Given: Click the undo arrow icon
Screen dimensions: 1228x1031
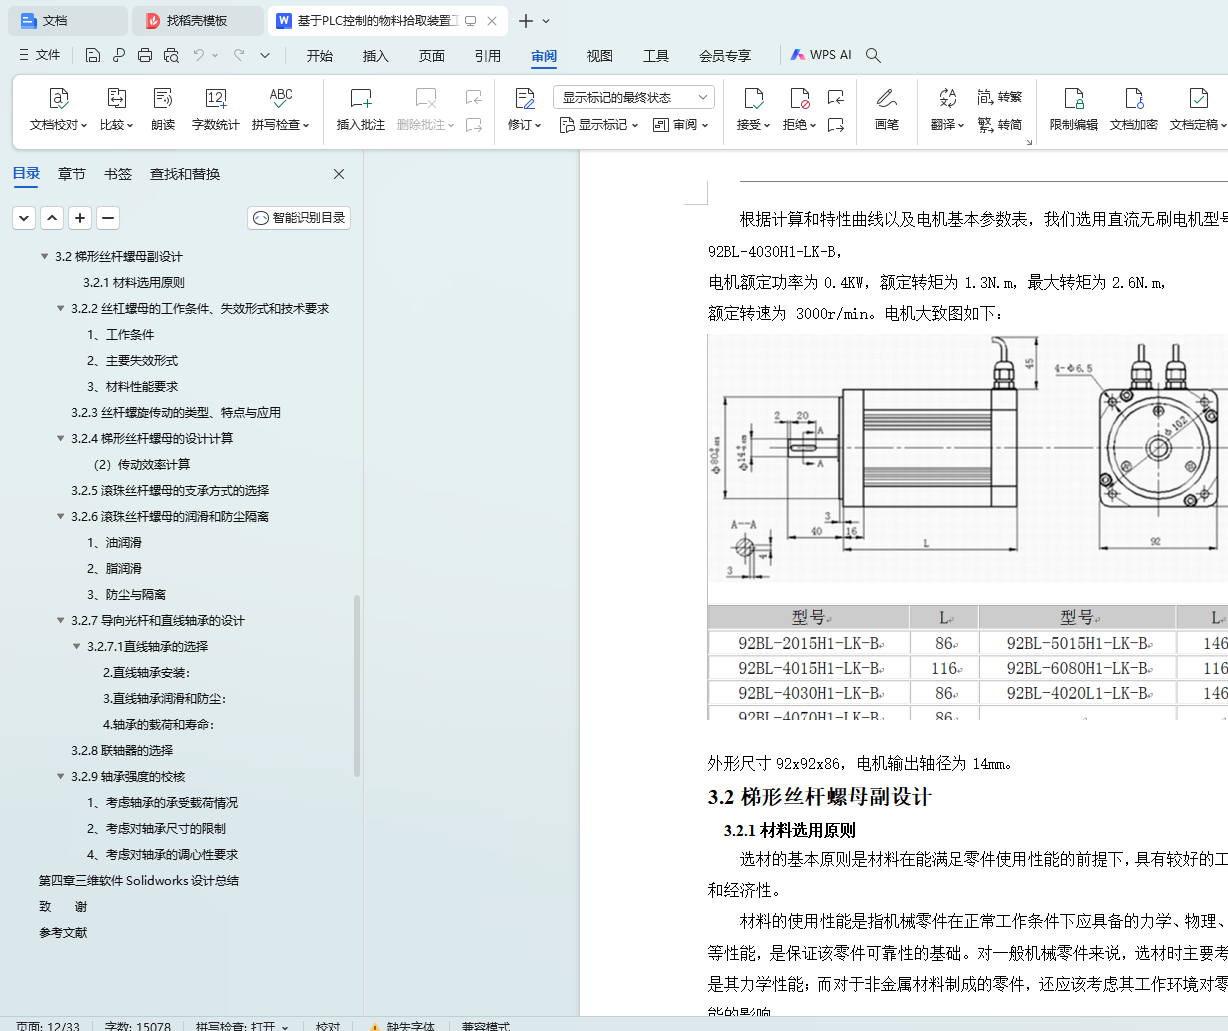Looking at the screenshot, I should pos(199,55).
